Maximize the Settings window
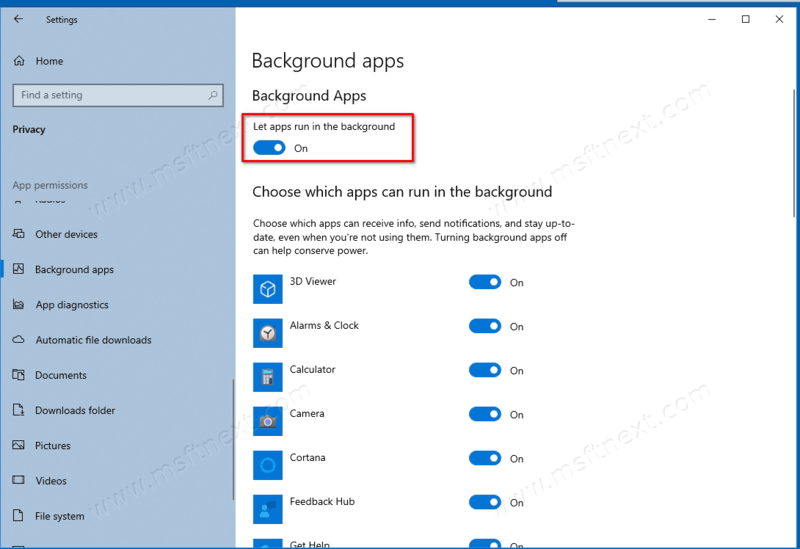This screenshot has width=800, height=549. click(745, 19)
